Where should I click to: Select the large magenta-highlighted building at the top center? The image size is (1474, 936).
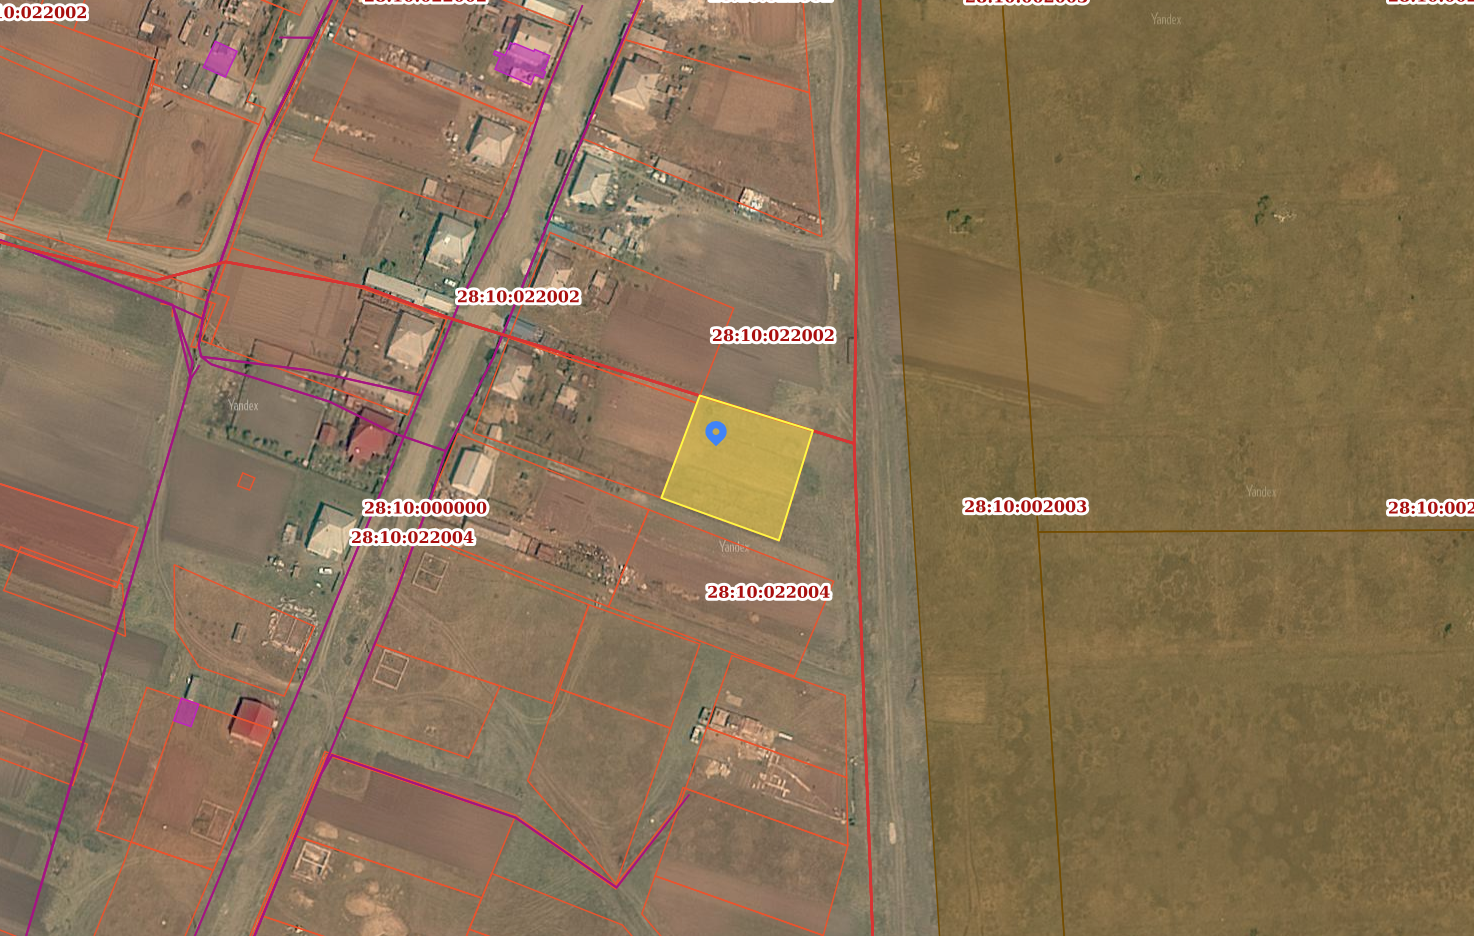pyautogui.click(x=522, y=62)
